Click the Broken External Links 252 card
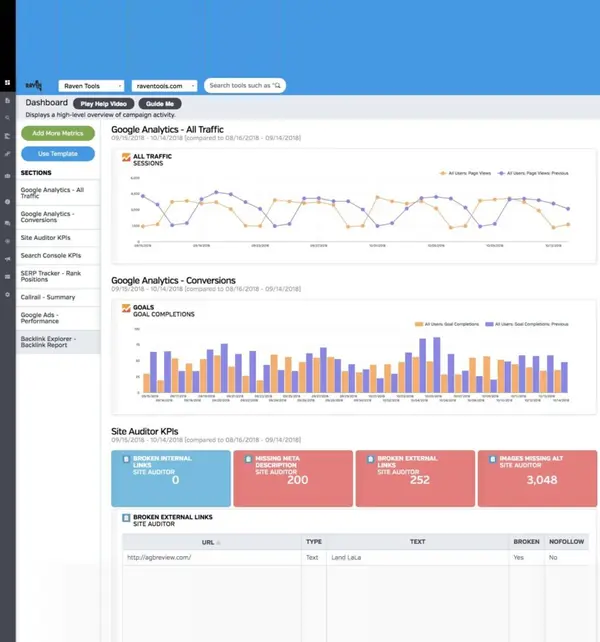This screenshot has height=642, width=600. tap(415, 479)
